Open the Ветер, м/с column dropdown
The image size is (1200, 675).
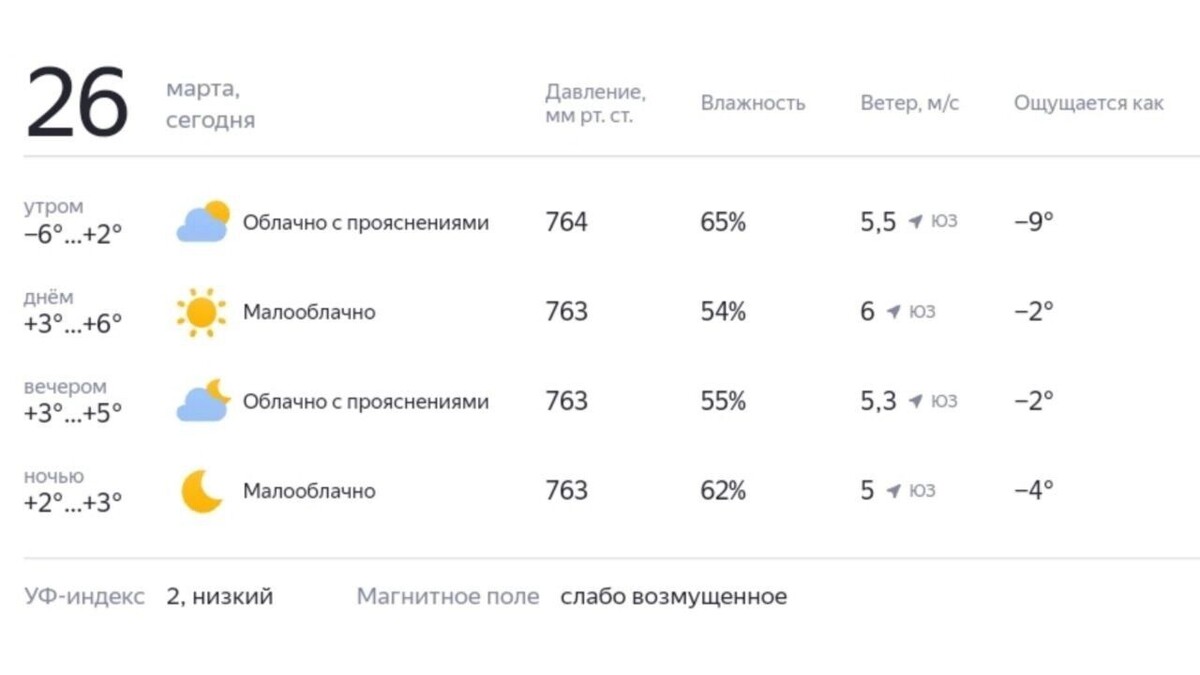pos(911,102)
